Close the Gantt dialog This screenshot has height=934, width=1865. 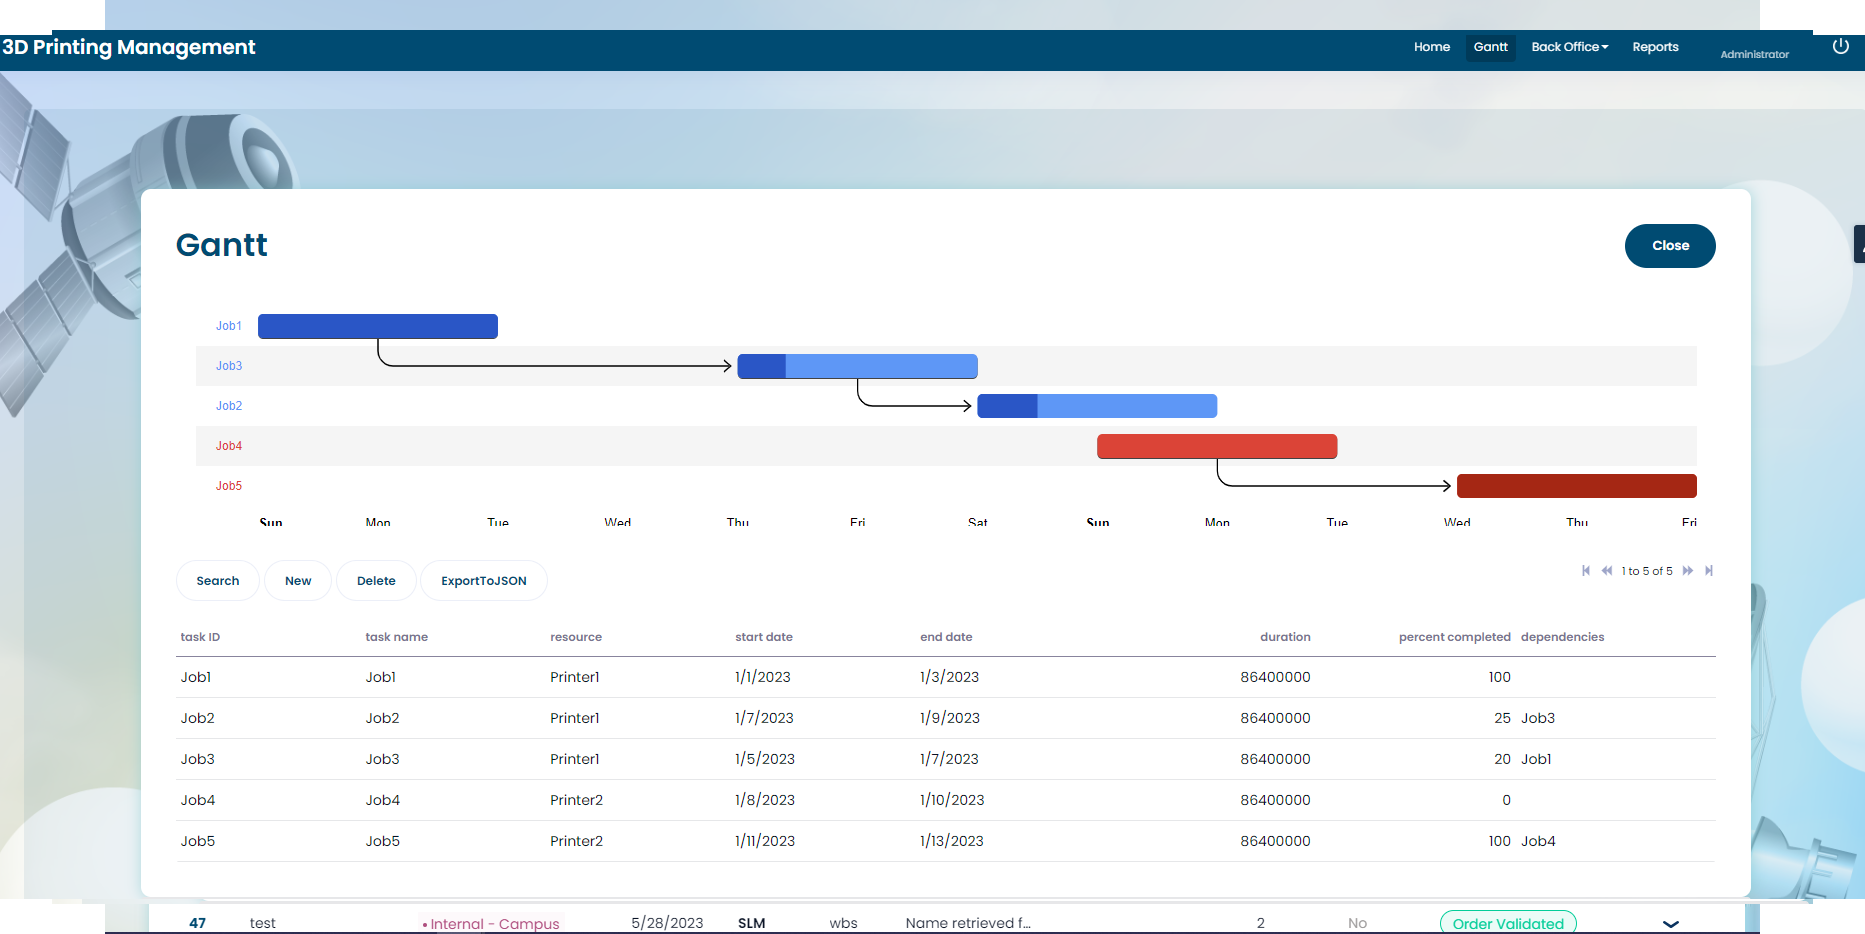(x=1669, y=246)
